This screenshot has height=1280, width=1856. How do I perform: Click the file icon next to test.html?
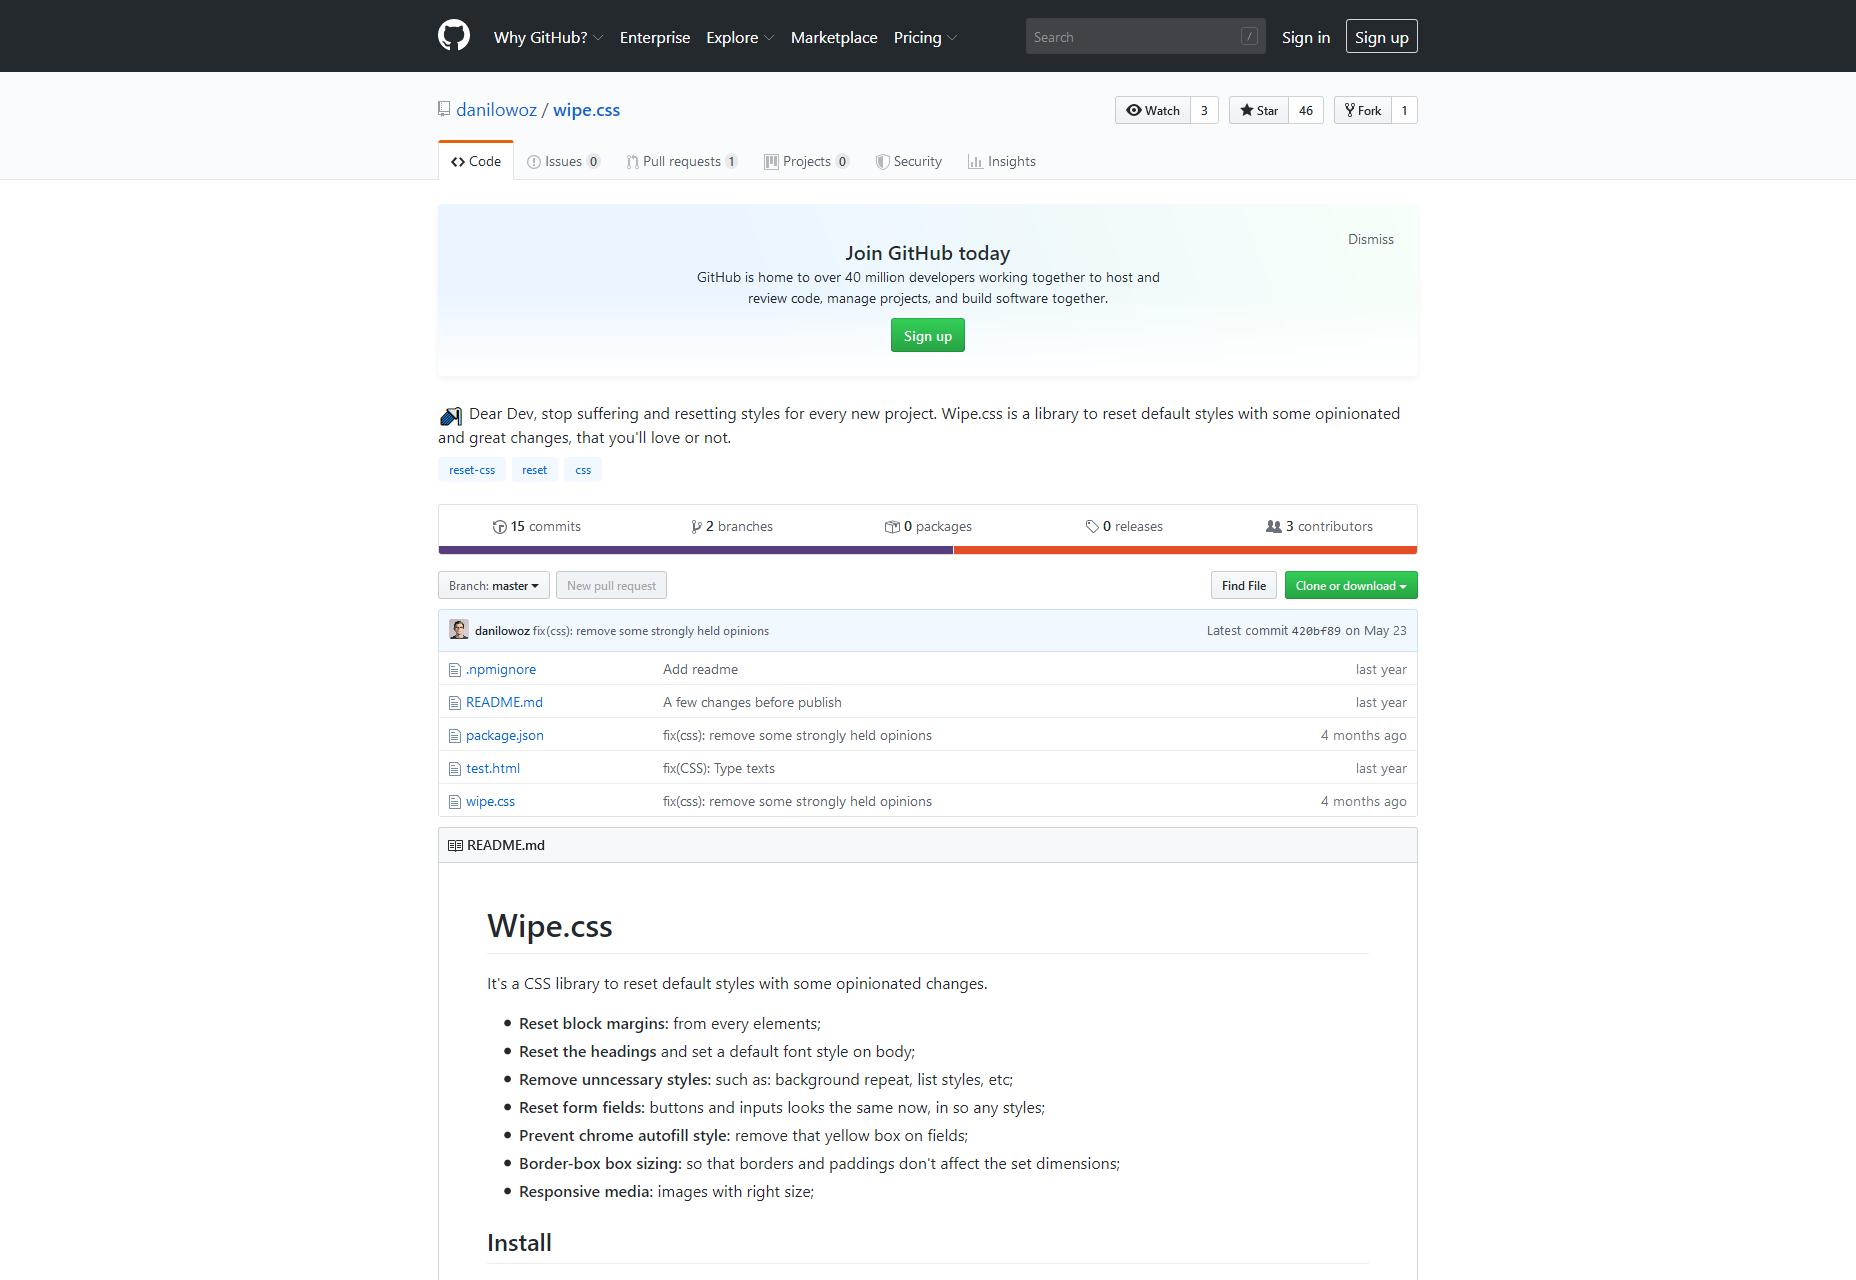pos(455,769)
